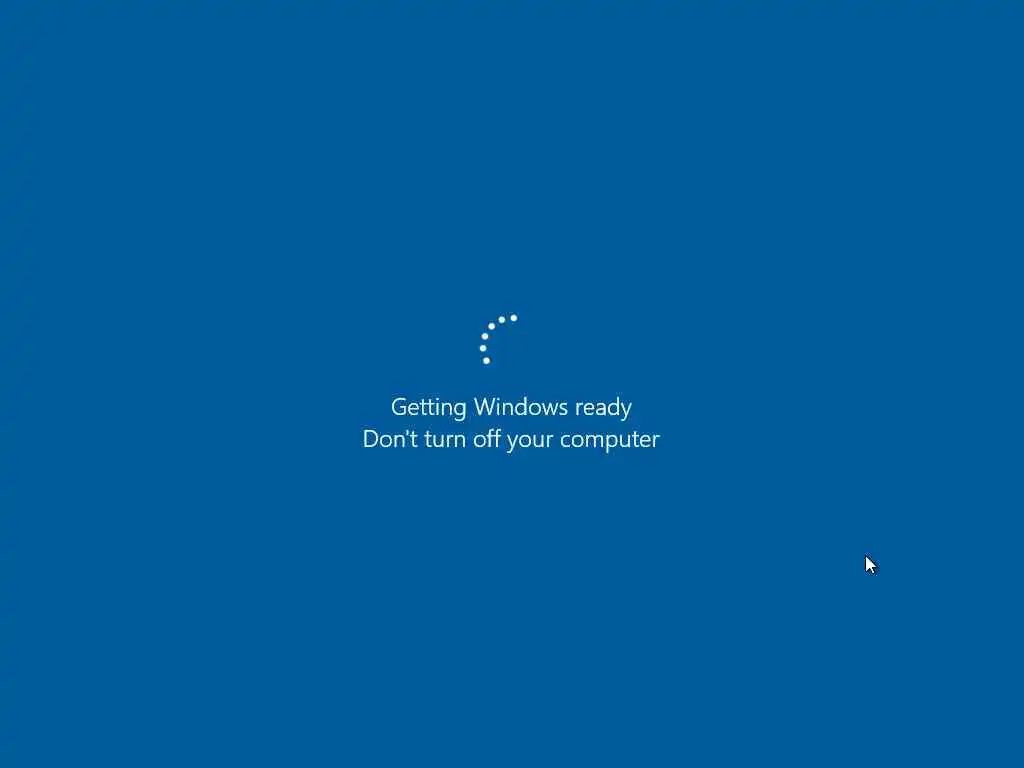The image size is (1024, 768).
Task: Click the mouse pointer arrow on the blue background
Action: pyautogui.click(x=871, y=566)
